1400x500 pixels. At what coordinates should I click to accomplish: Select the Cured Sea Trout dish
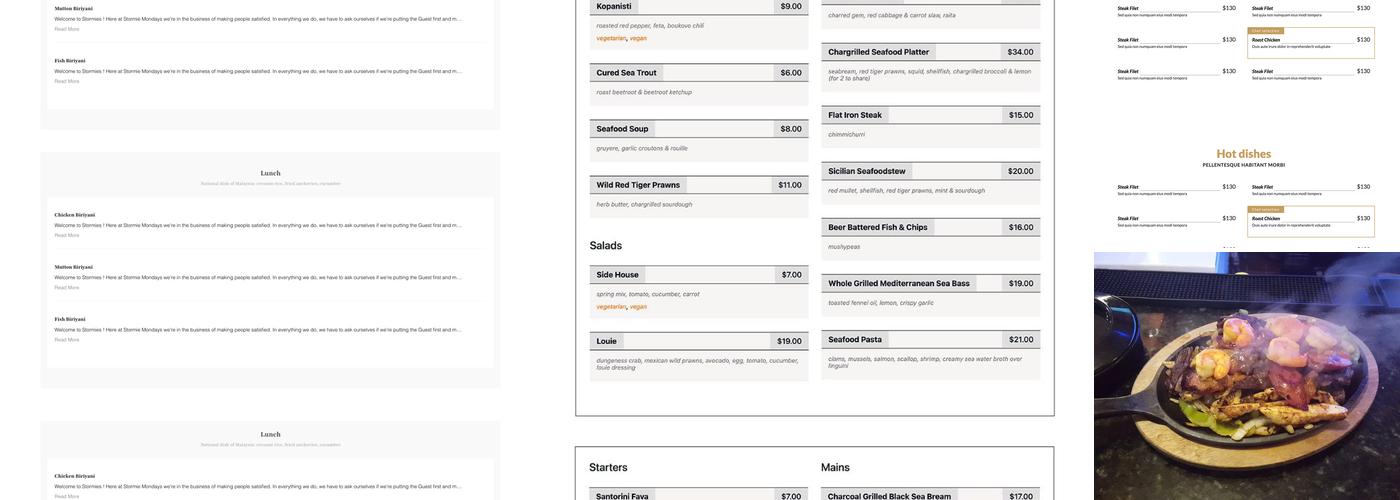(x=627, y=73)
